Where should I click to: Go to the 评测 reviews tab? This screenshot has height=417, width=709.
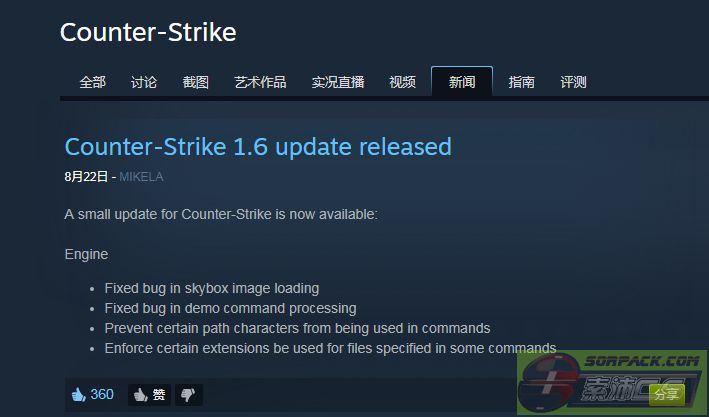[x=573, y=82]
